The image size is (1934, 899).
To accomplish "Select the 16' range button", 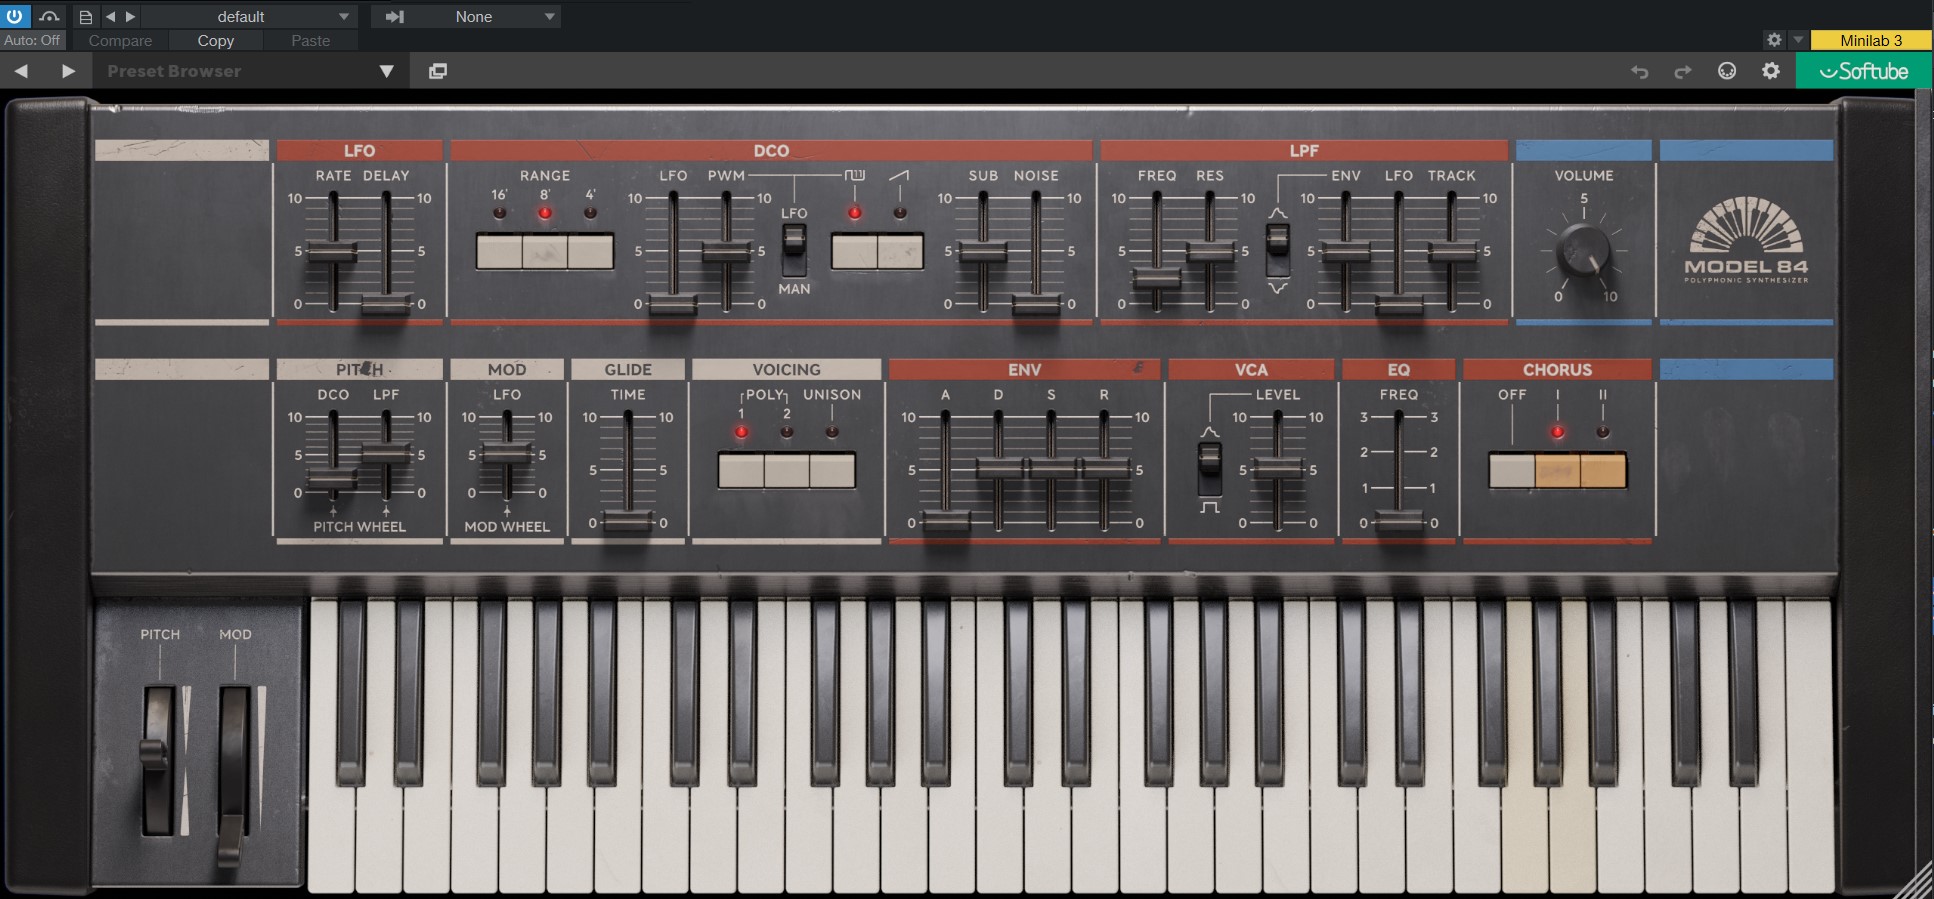I will (x=499, y=251).
